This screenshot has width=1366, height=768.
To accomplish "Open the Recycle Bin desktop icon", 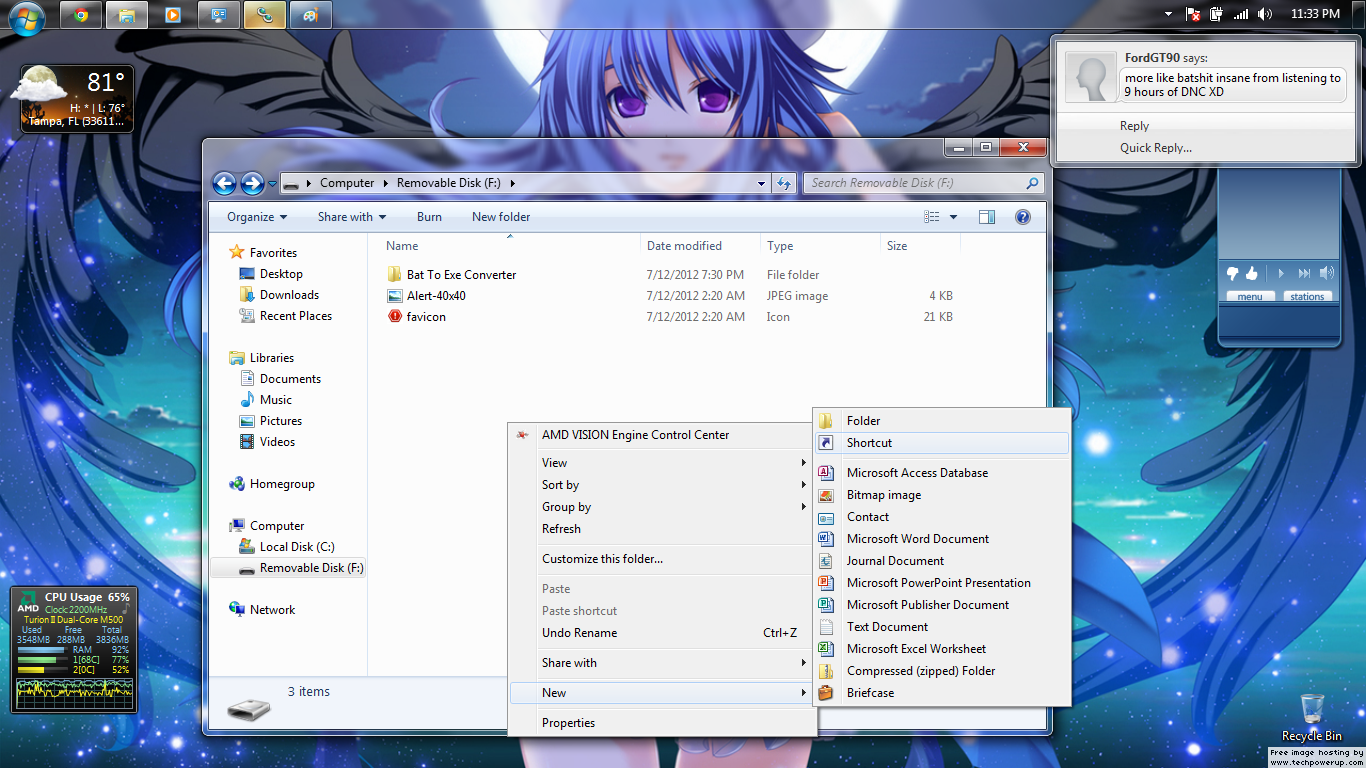I will point(1312,717).
